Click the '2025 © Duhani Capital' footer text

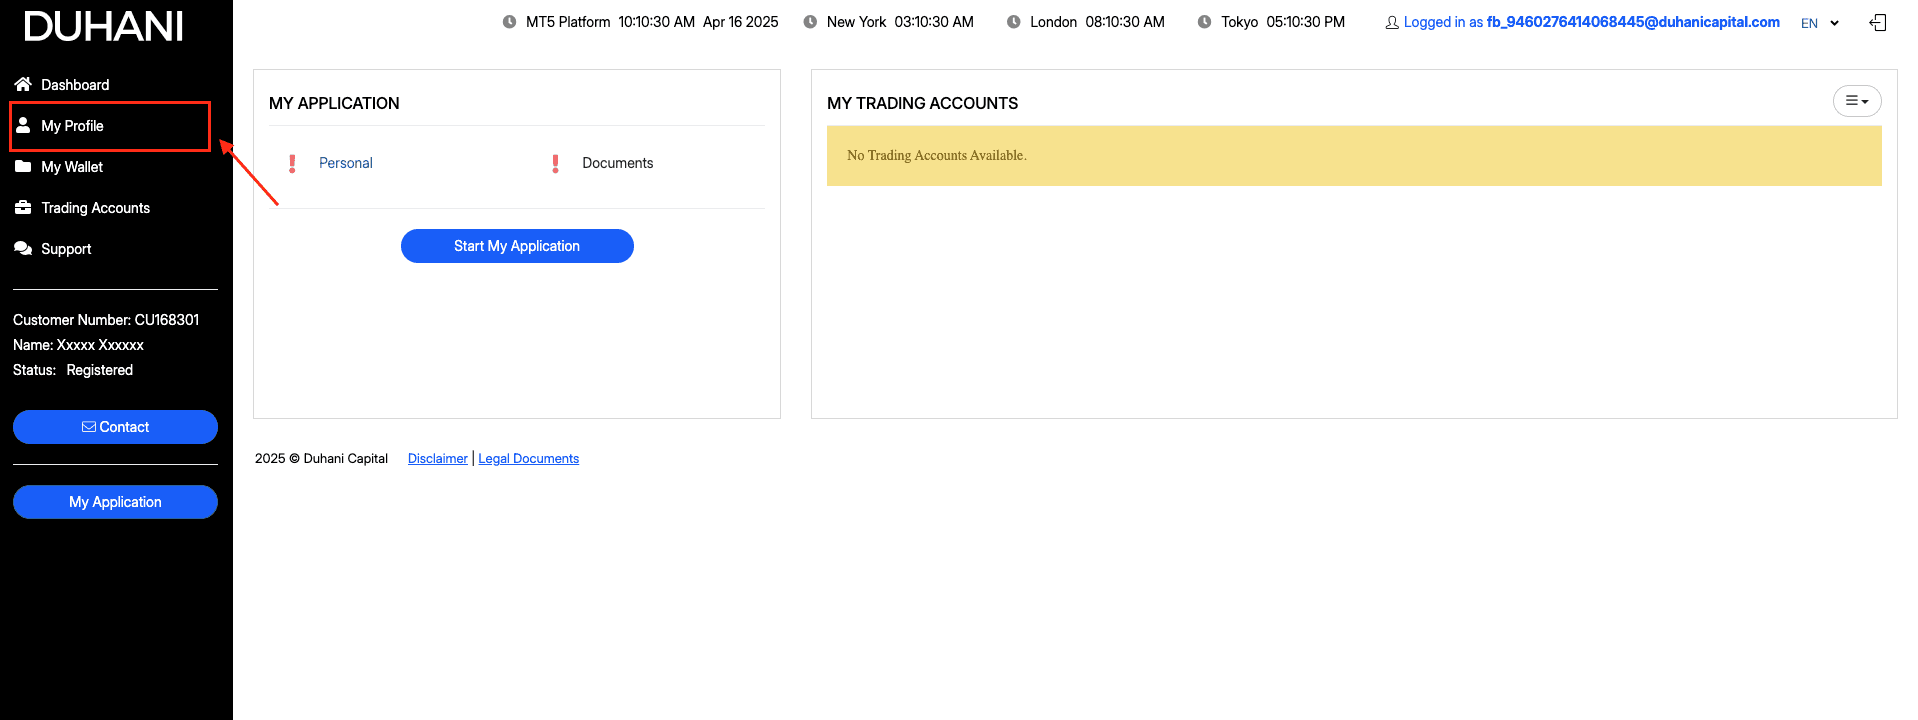[x=321, y=459]
